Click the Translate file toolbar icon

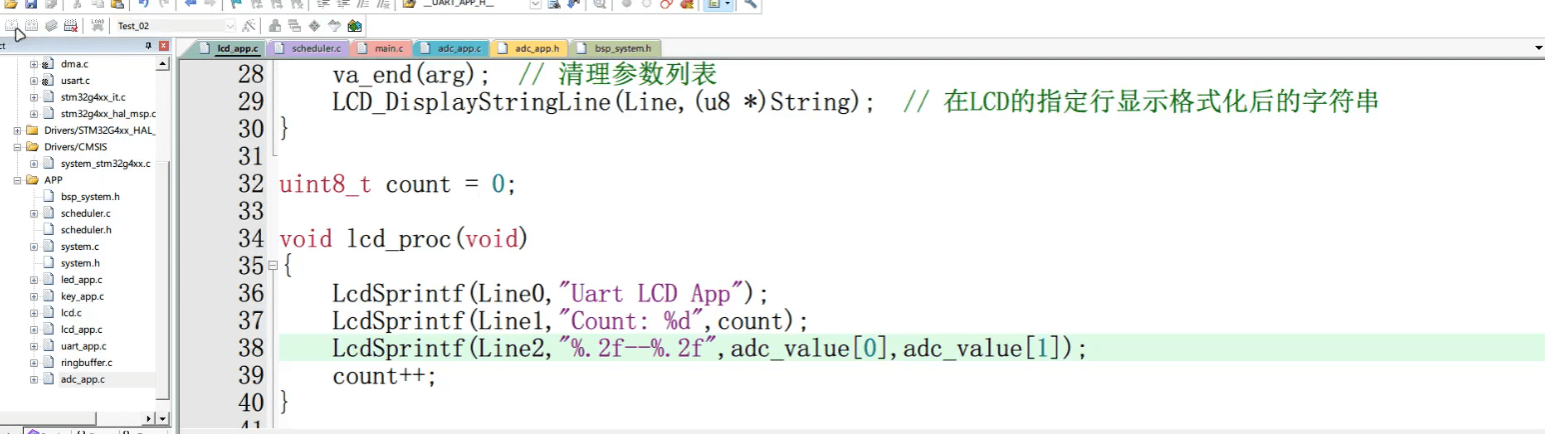coord(12,25)
